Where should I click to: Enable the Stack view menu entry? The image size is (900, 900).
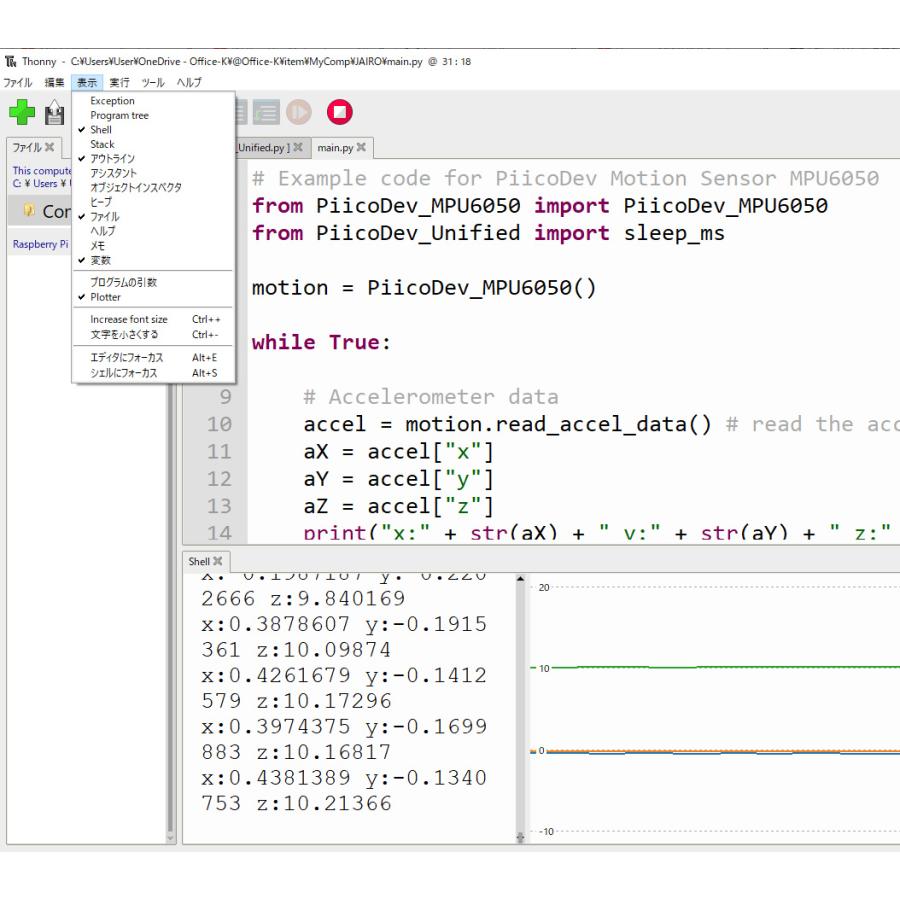click(x=102, y=144)
